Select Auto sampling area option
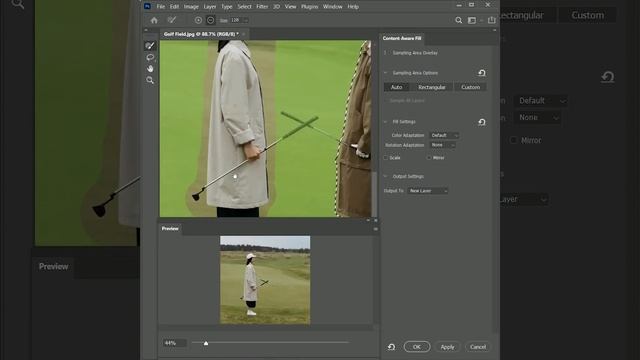The height and width of the screenshot is (360, 640). pos(396,87)
